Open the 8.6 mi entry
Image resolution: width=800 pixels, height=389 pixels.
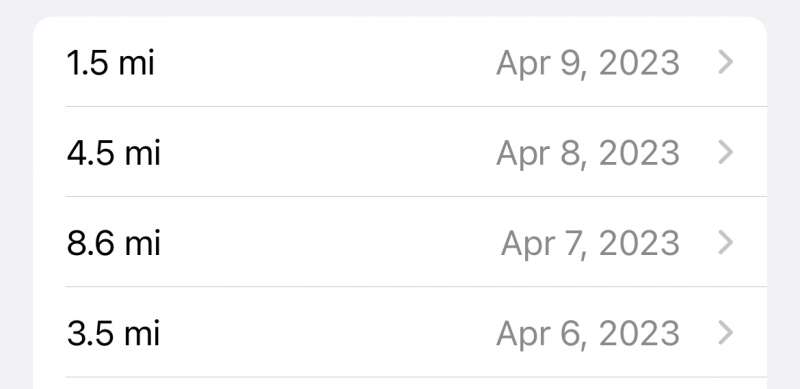point(400,241)
